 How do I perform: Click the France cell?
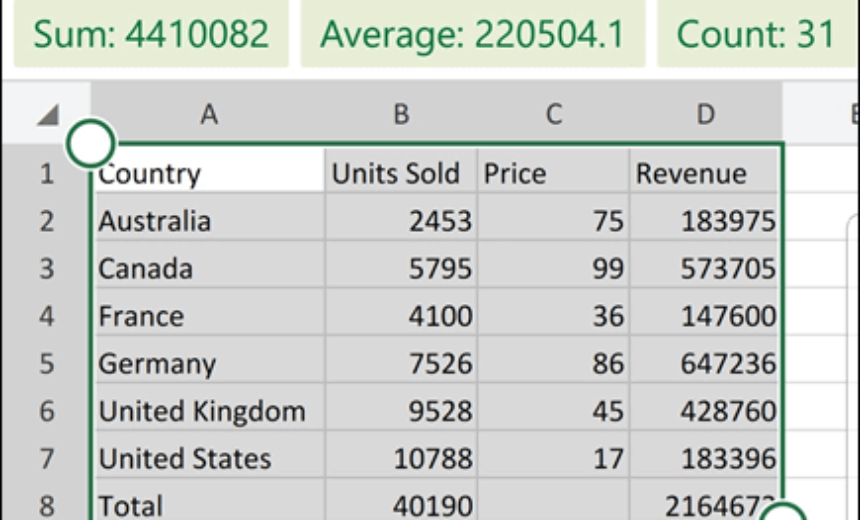click(209, 312)
